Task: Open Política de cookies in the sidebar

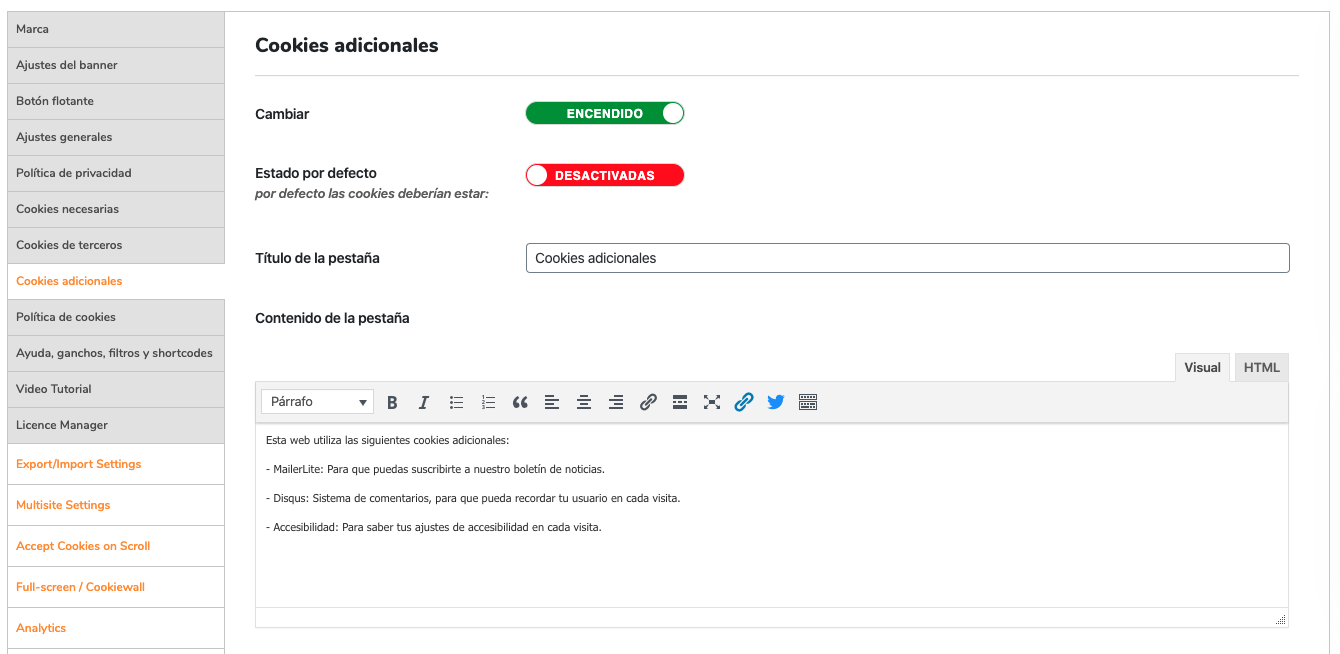Action: [66, 317]
